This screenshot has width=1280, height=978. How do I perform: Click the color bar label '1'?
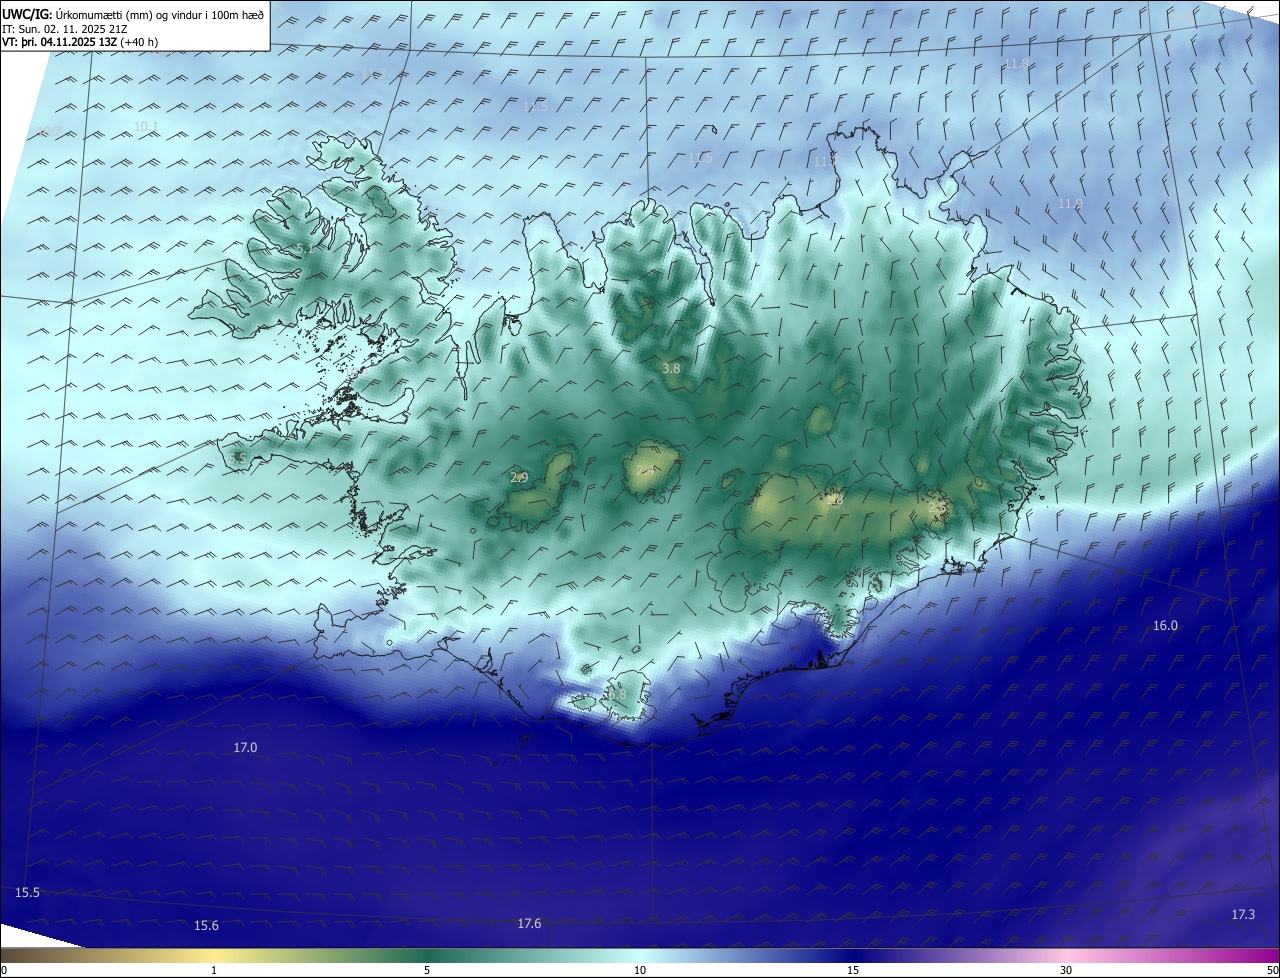[x=214, y=970]
